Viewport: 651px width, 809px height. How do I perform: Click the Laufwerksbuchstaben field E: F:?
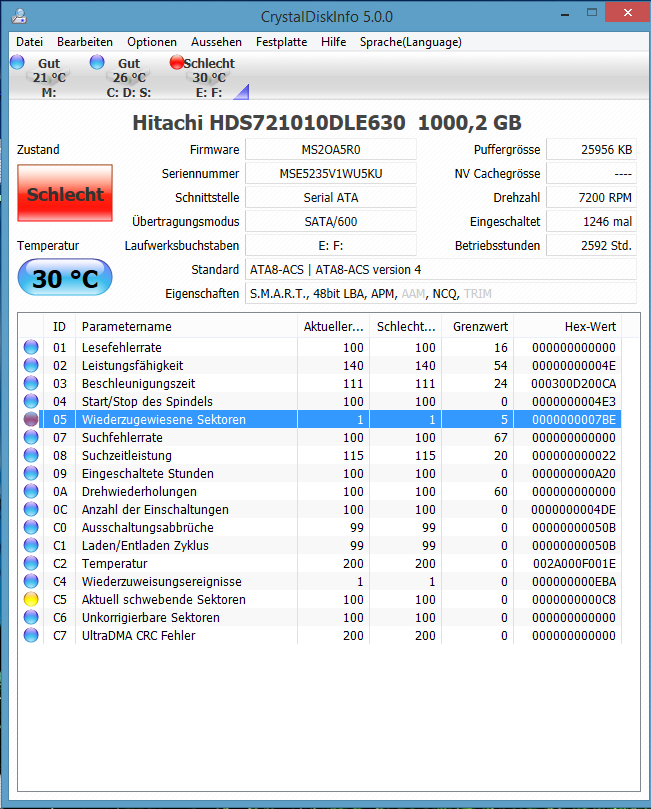coord(331,246)
